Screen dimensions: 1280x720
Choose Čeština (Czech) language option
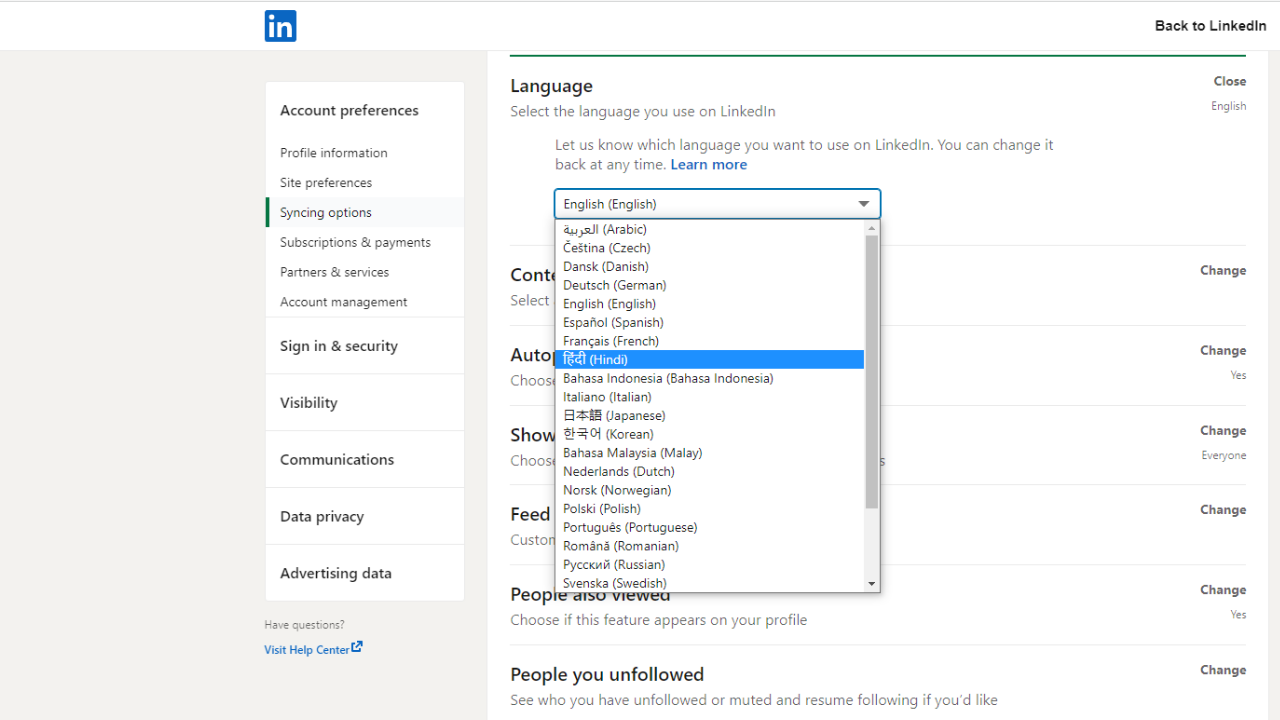pyautogui.click(x=709, y=248)
